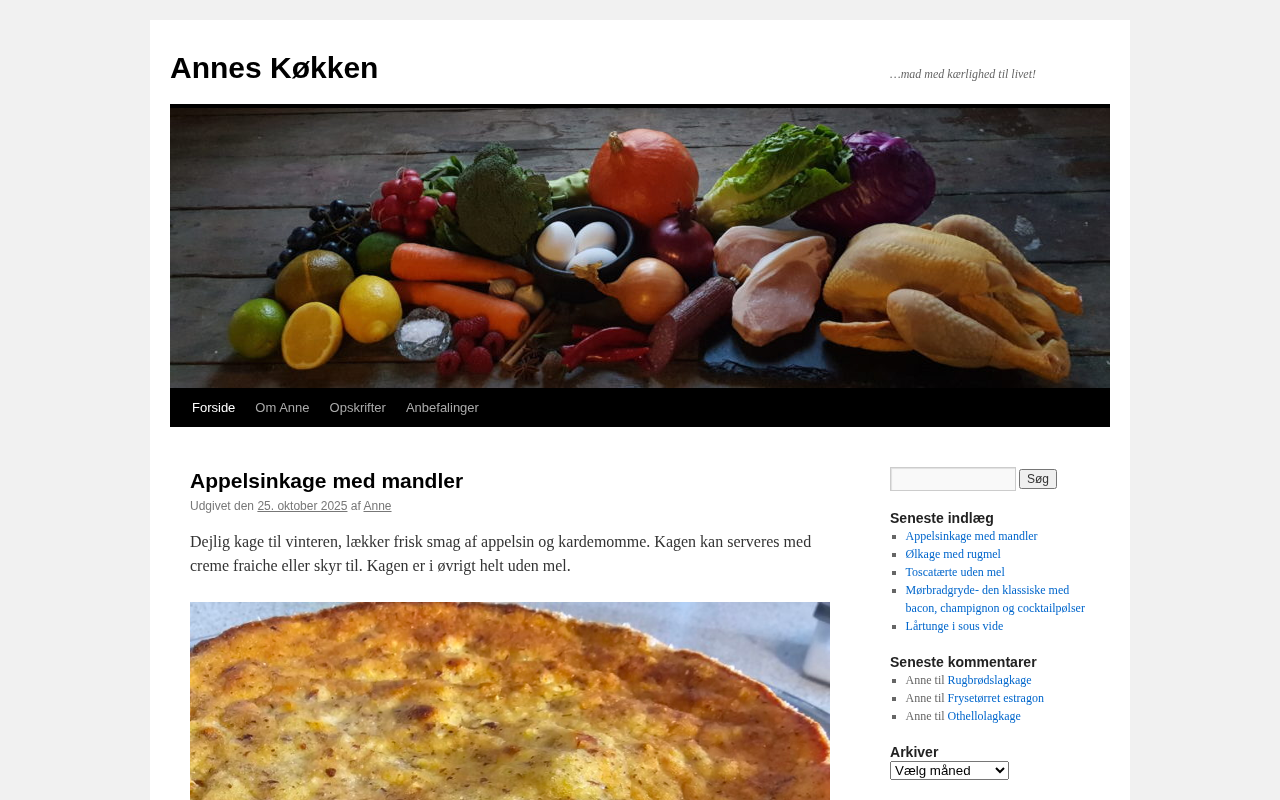Open Lårtunge i sous vide post
This screenshot has height=800, width=1280.
(954, 626)
